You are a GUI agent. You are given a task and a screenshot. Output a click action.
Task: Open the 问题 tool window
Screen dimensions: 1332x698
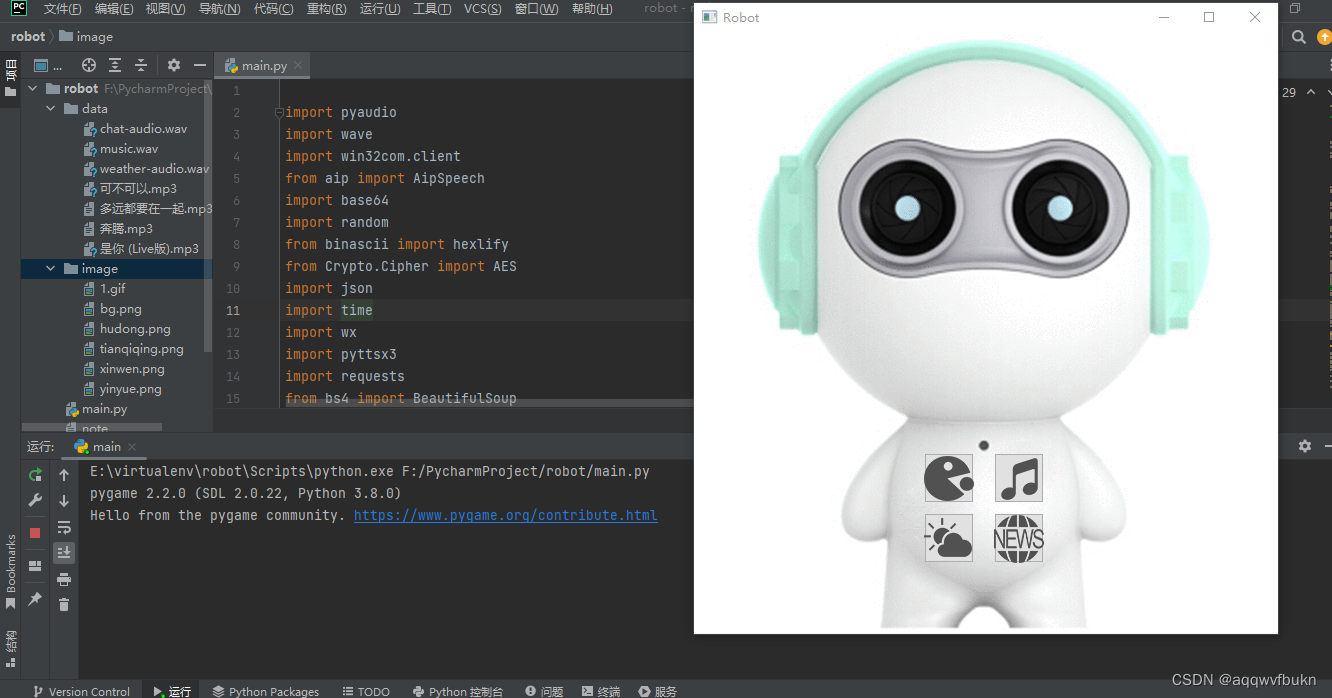pyautogui.click(x=543, y=691)
